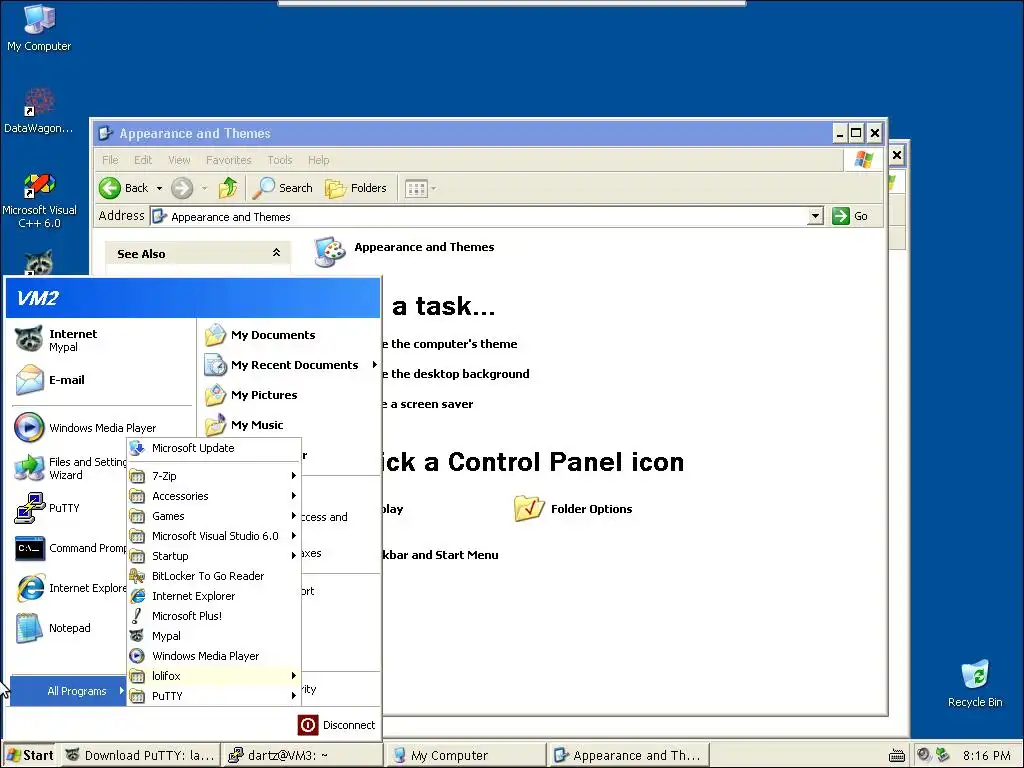Toggle the Folders pane button
This screenshot has width=1024, height=768.
click(x=356, y=188)
